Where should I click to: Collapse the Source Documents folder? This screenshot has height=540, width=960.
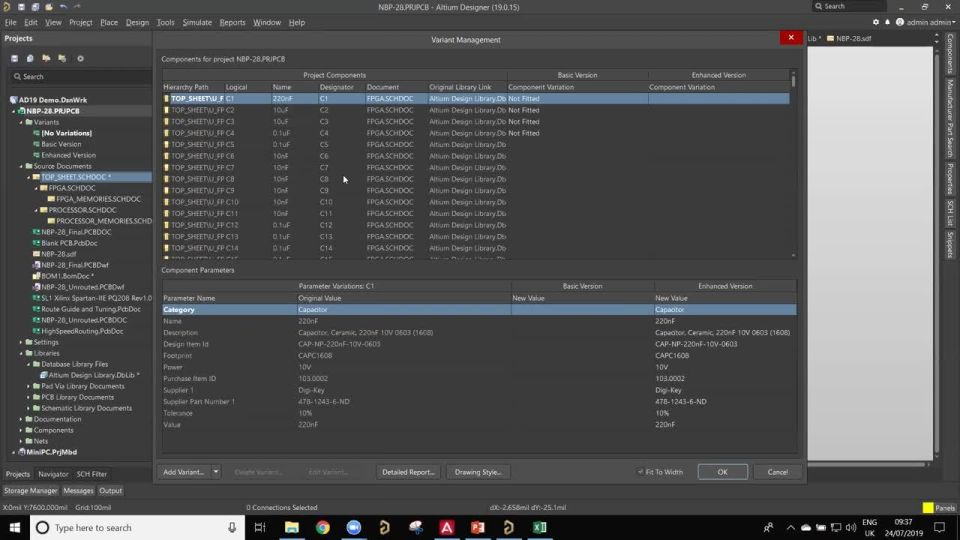click(x=21, y=166)
